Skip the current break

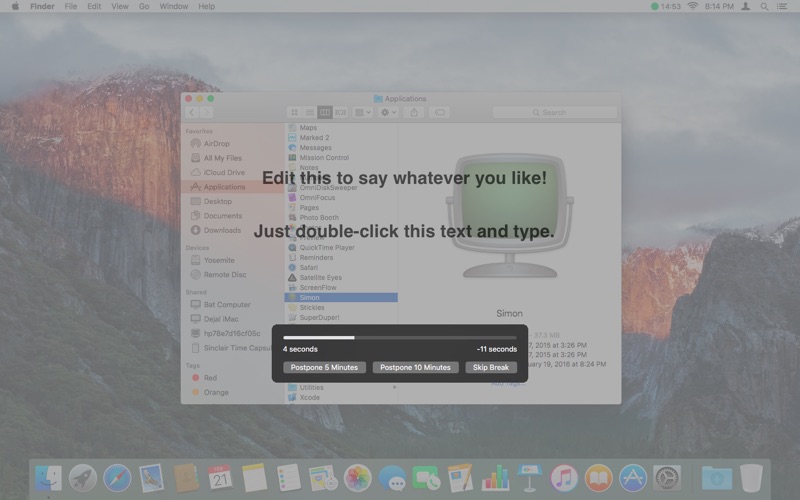491,367
